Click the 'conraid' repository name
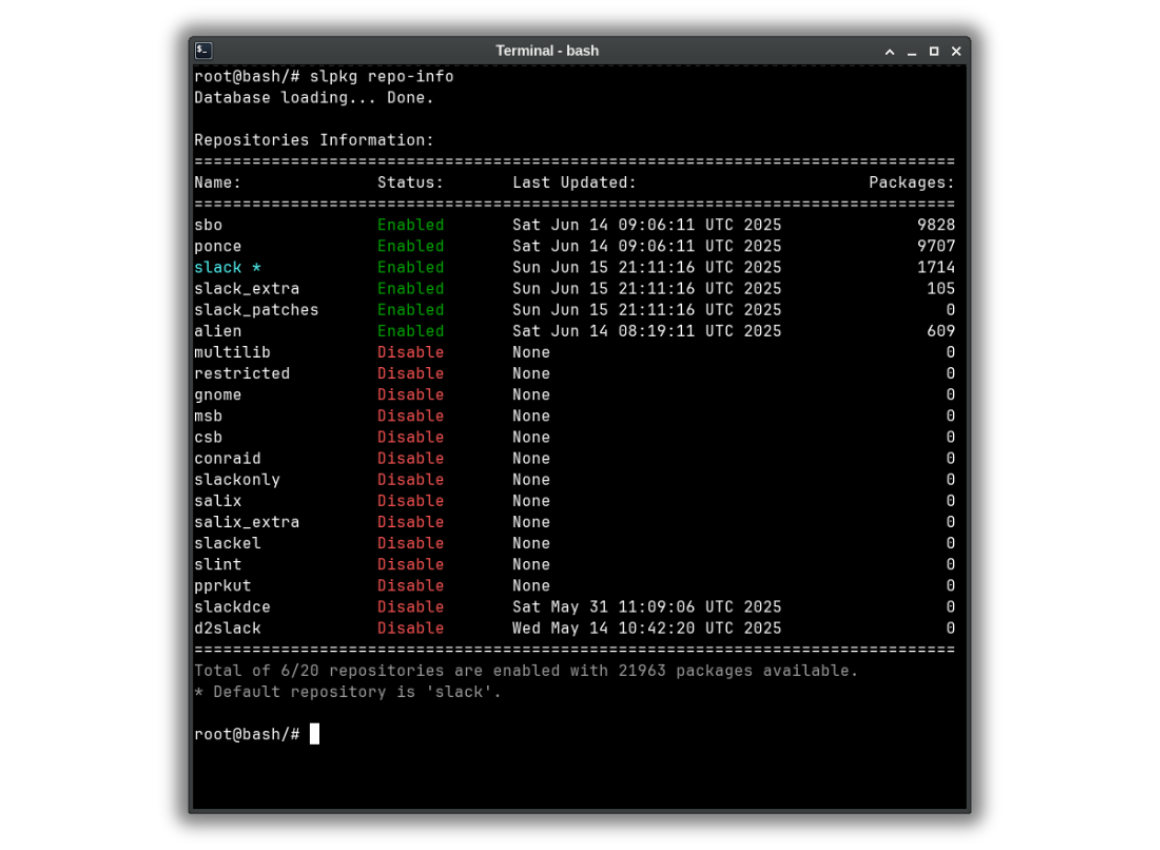This screenshot has width=1160, height=850. [227, 459]
